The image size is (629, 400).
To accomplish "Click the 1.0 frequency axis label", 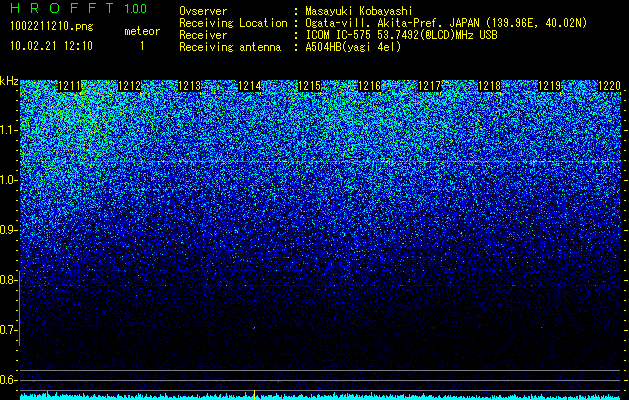I will pyautogui.click(x=8, y=181).
